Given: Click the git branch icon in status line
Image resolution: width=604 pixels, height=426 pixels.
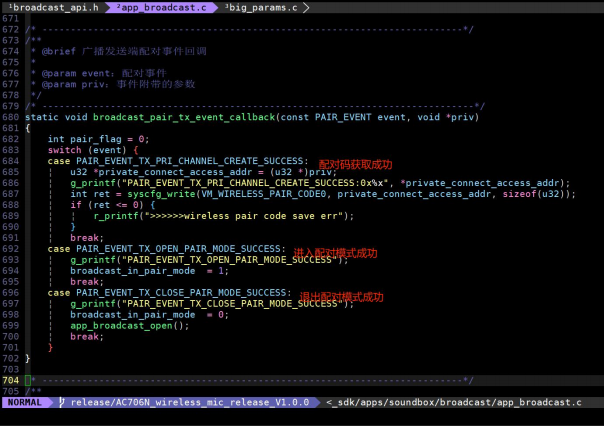Looking at the screenshot, I should coord(62,402).
